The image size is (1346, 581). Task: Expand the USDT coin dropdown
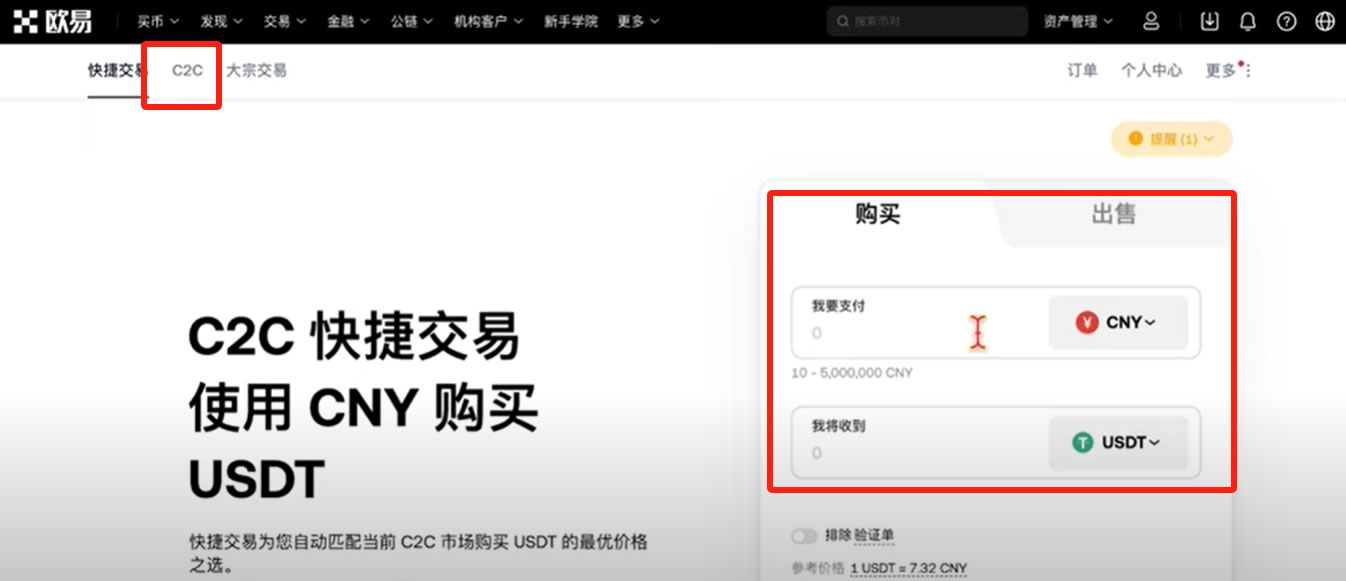tap(1117, 442)
